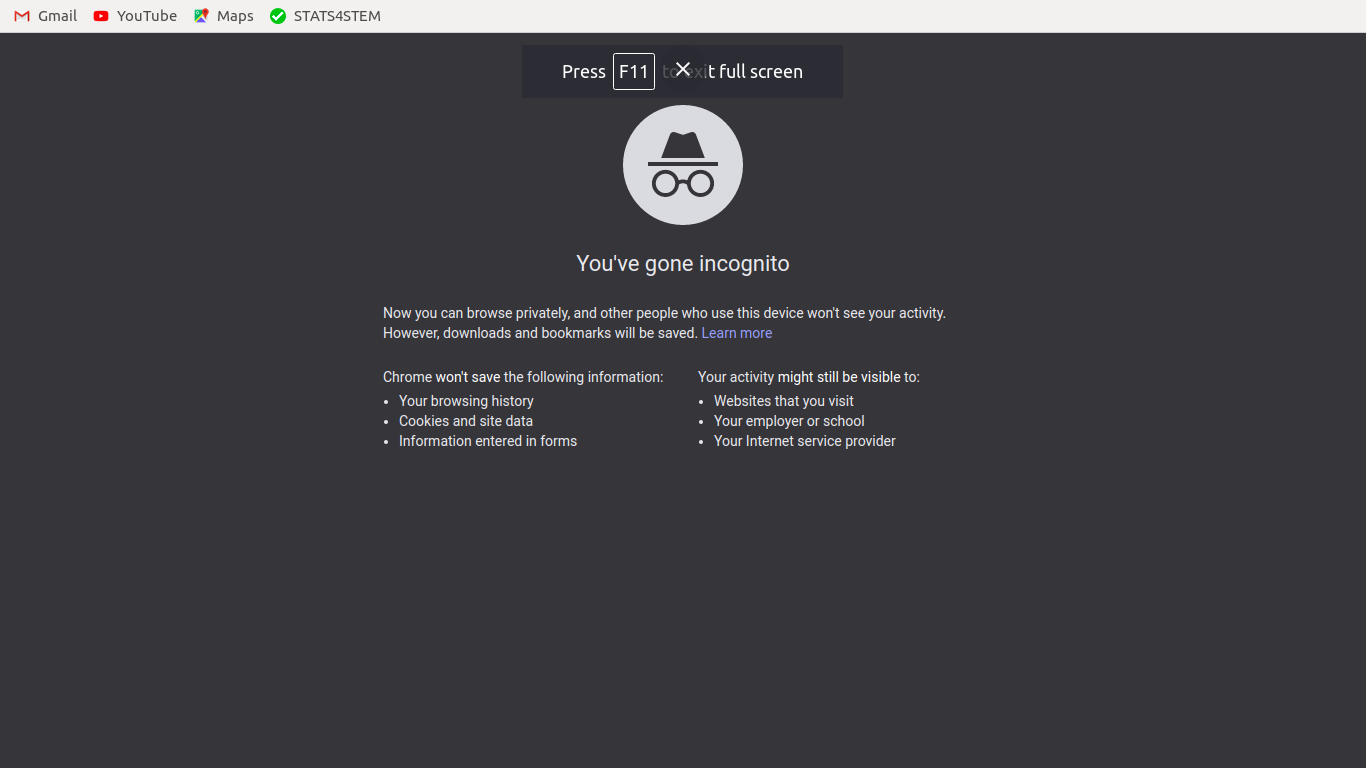Click the You've gone incognito heading
The height and width of the screenshot is (768, 1366).
click(x=683, y=264)
